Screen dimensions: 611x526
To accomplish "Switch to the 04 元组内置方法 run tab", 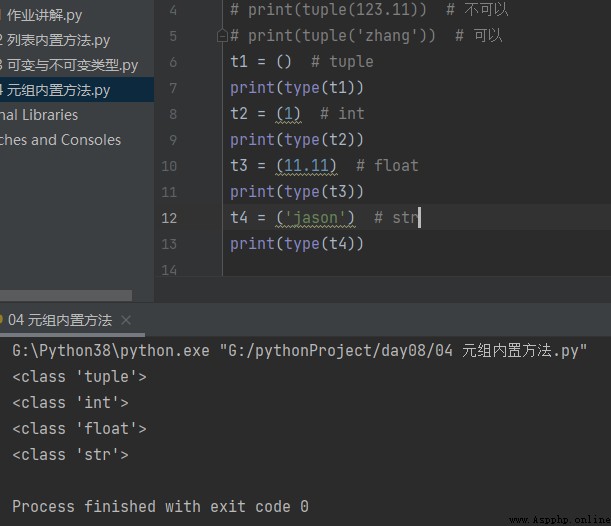I will pyautogui.click(x=60, y=320).
